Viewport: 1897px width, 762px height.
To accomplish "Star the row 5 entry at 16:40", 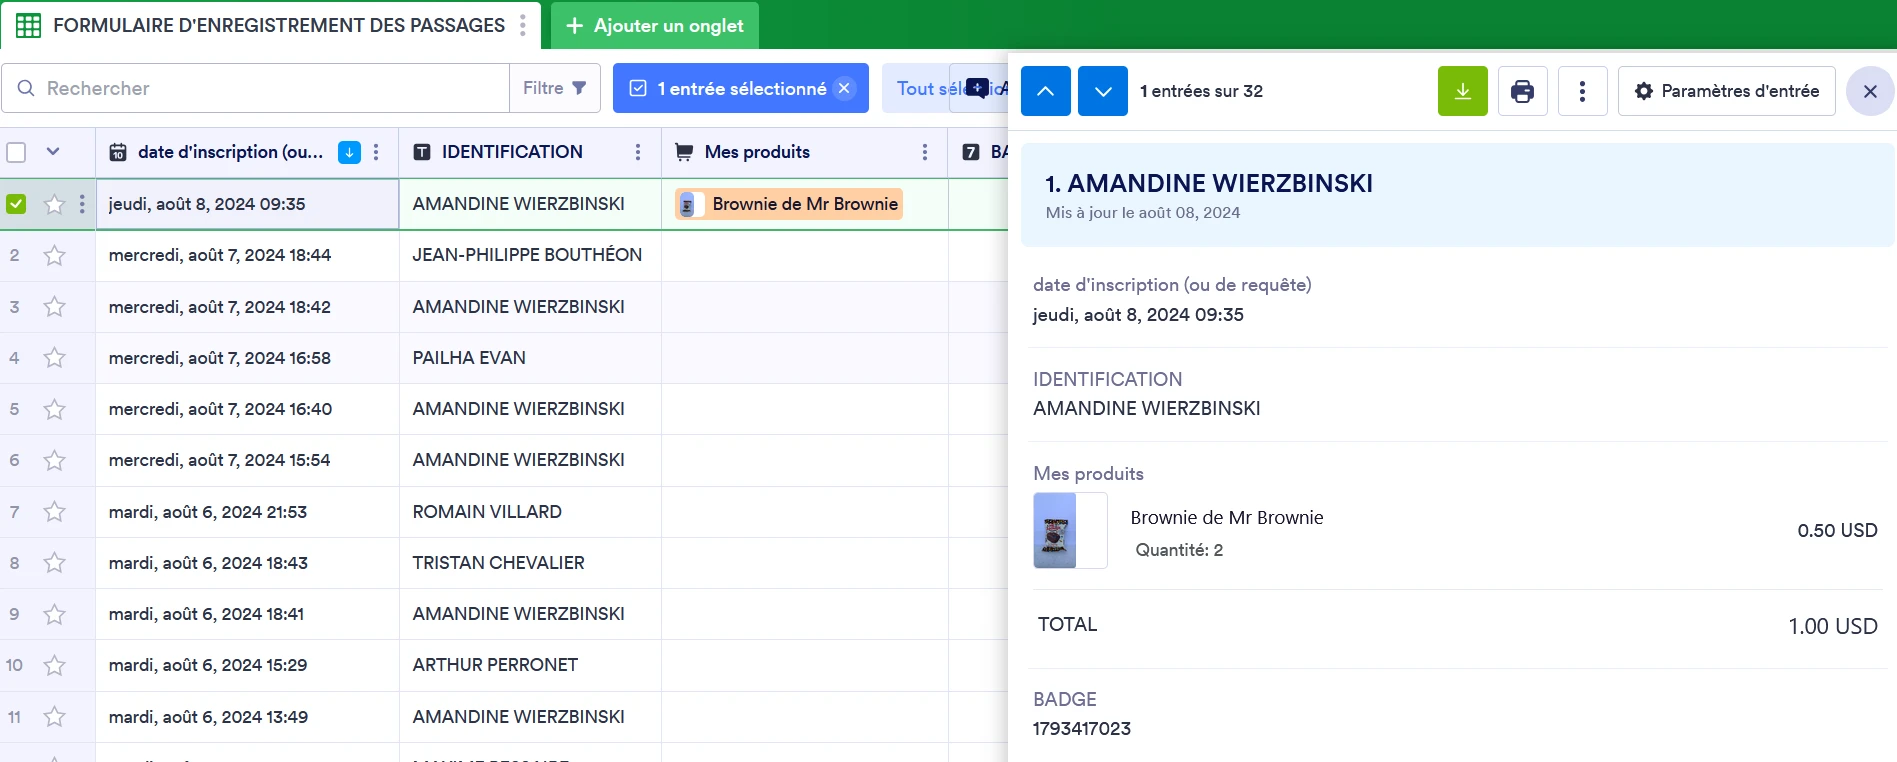I will point(55,409).
